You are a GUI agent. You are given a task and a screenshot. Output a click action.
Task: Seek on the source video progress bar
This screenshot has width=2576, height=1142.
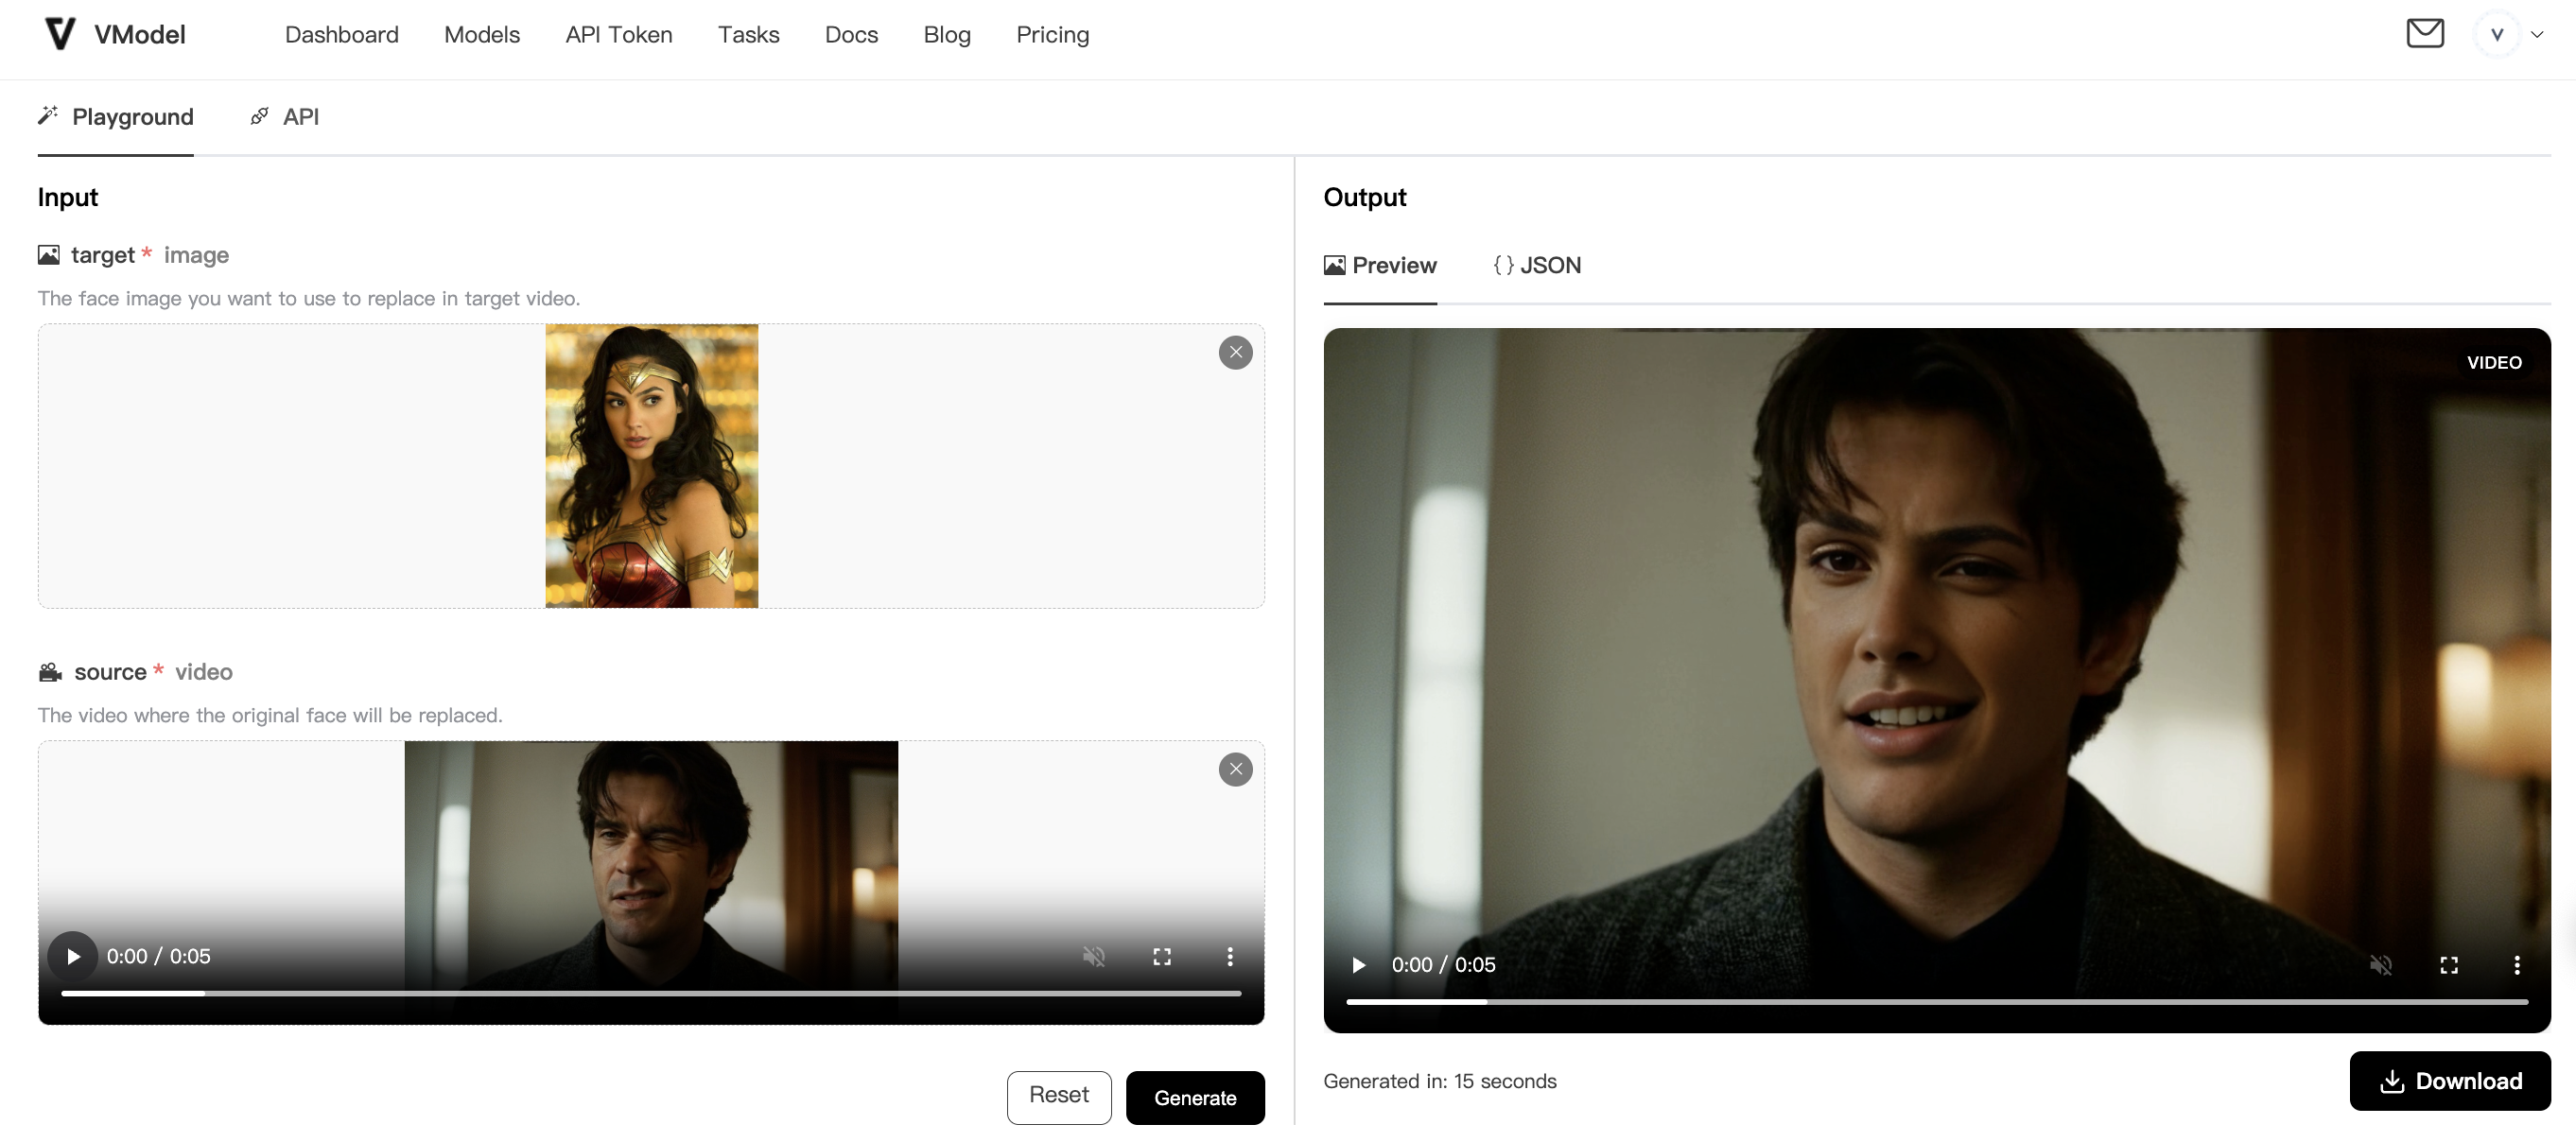pos(651,993)
